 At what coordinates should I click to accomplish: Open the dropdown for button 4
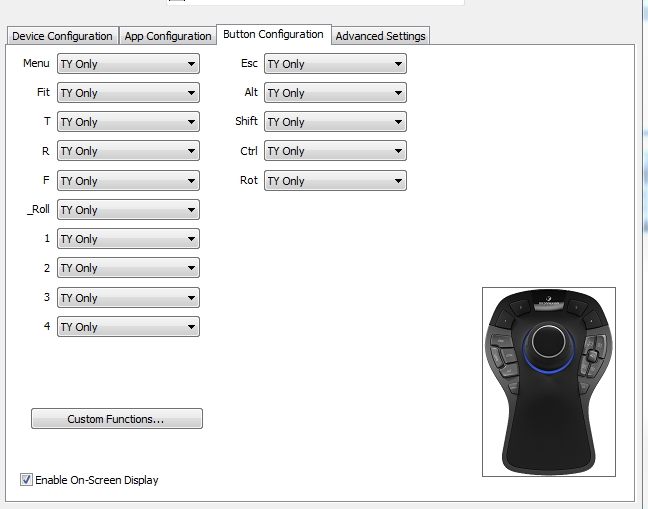pos(128,326)
